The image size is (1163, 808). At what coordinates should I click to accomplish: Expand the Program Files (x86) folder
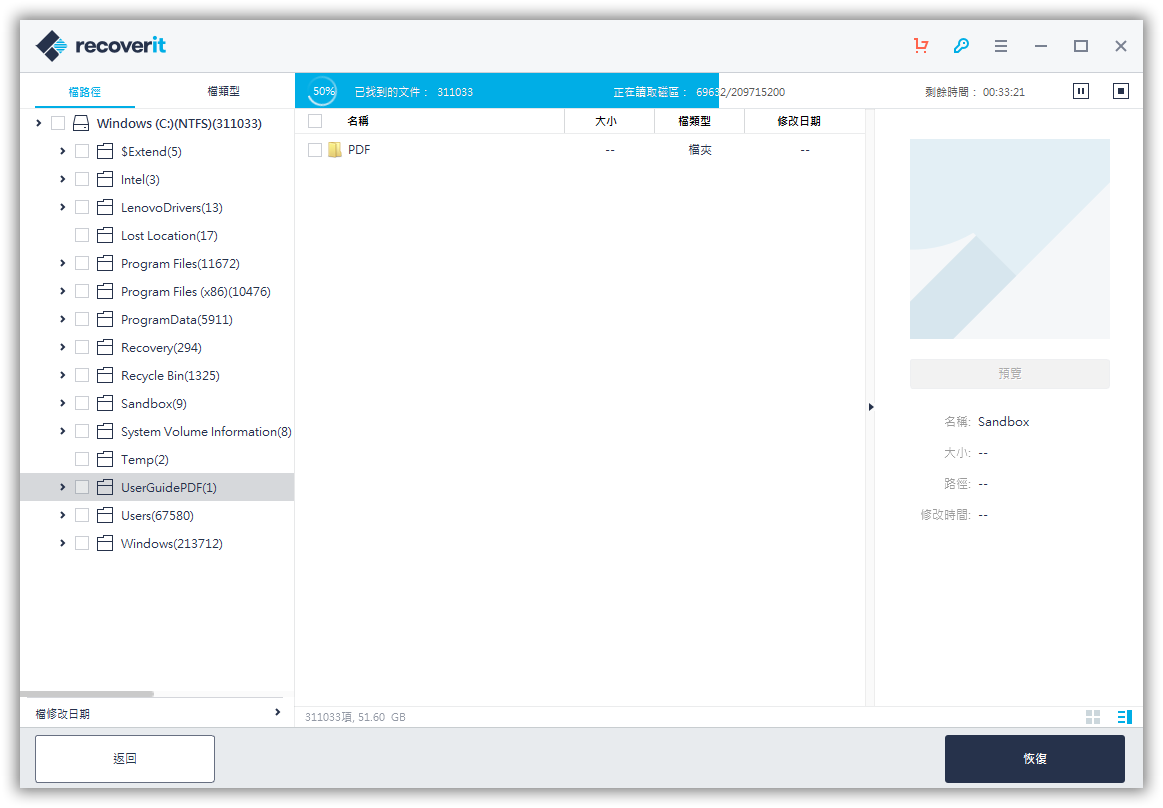pyautogui.click(x=62, y=292)
